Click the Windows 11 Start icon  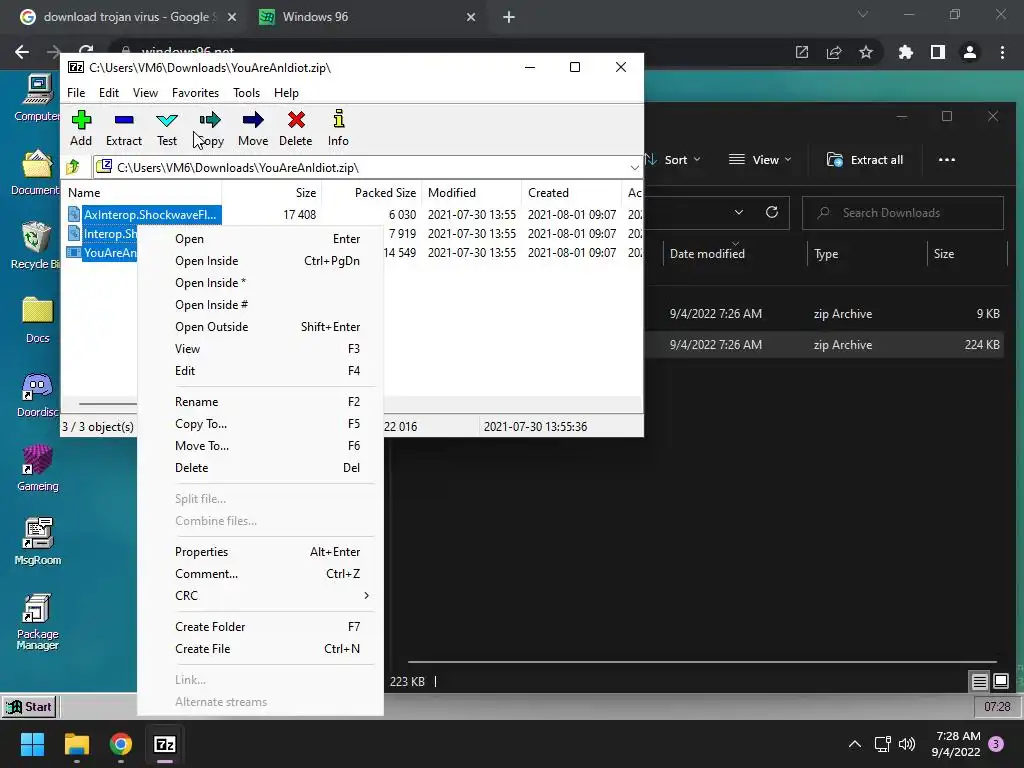point(32,744)
